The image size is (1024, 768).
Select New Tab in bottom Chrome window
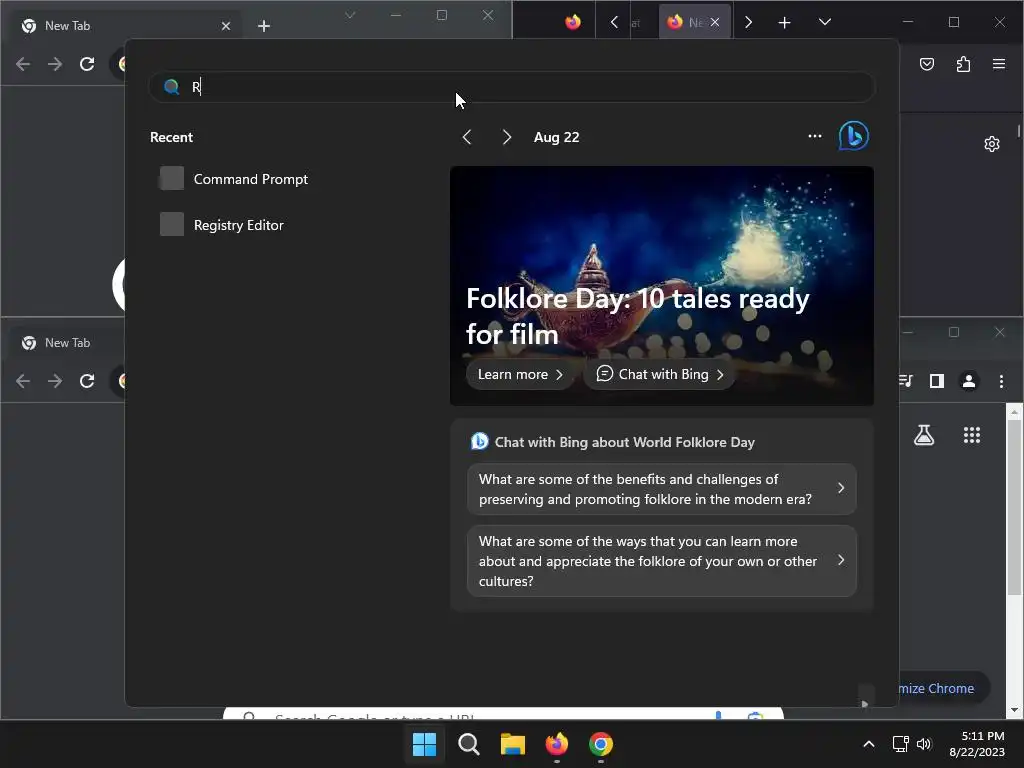coord(69,343)
